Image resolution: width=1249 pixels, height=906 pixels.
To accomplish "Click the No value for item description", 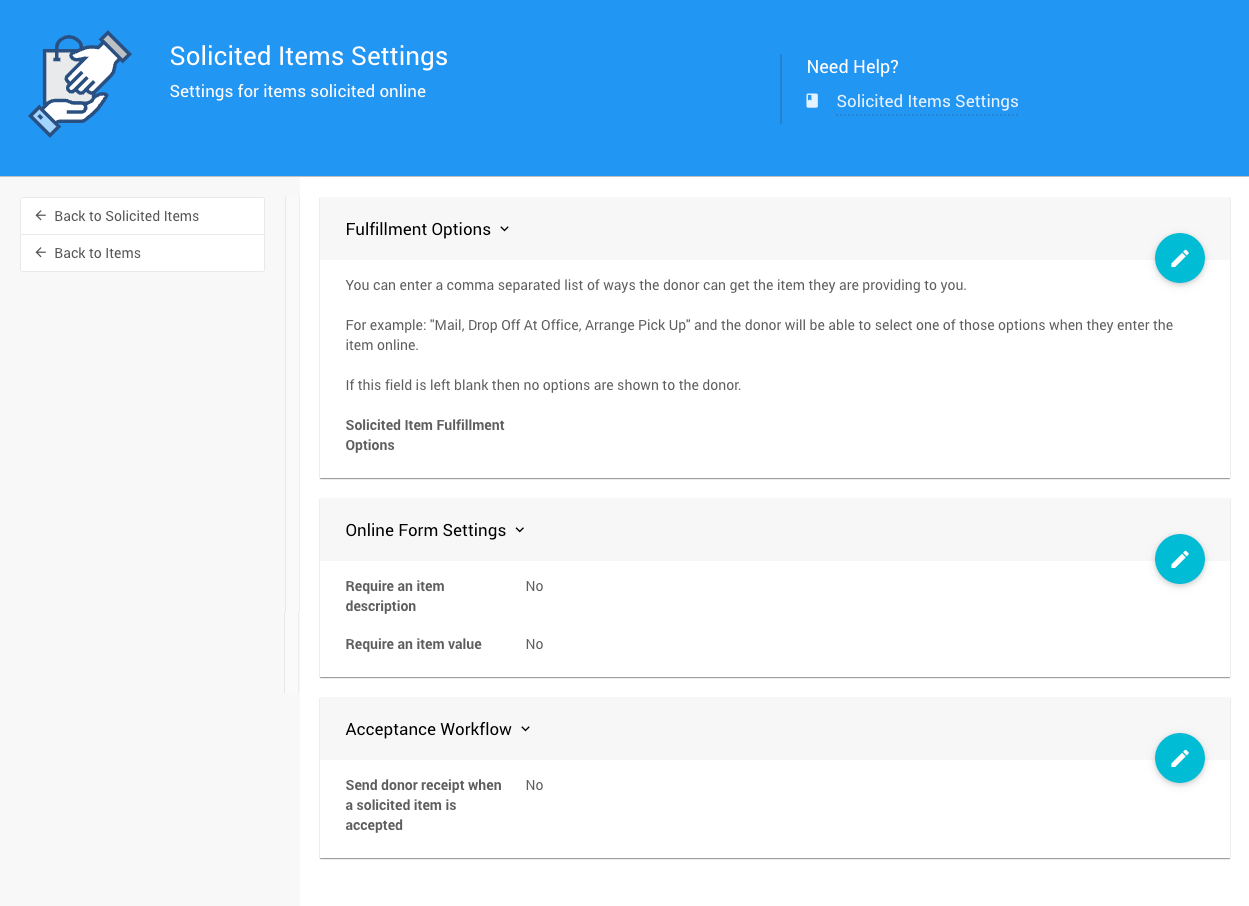I will (x=534, y=586).
